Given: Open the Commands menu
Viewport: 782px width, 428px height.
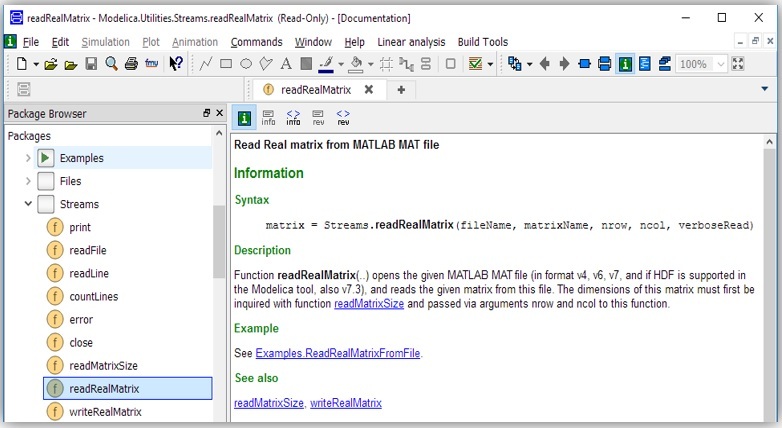Looking at the screenshot, I should 256,42.
